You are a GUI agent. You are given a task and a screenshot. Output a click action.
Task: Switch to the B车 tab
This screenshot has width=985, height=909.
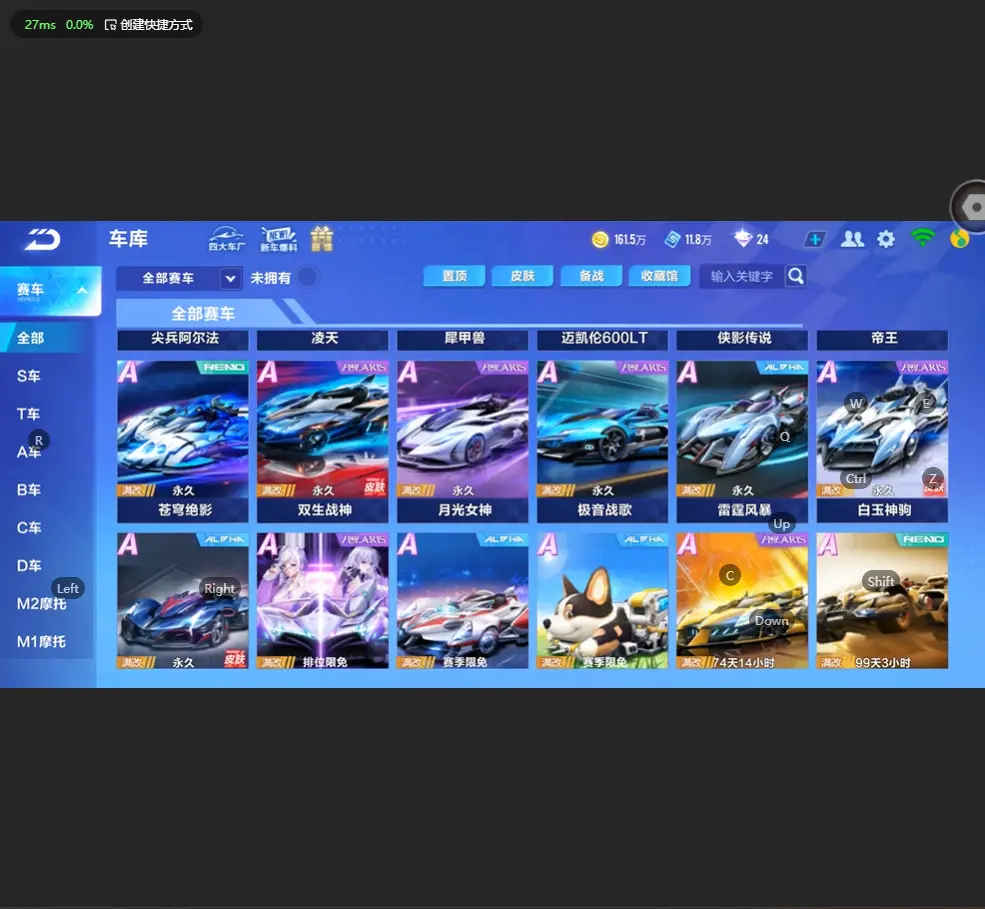(29, 489)
